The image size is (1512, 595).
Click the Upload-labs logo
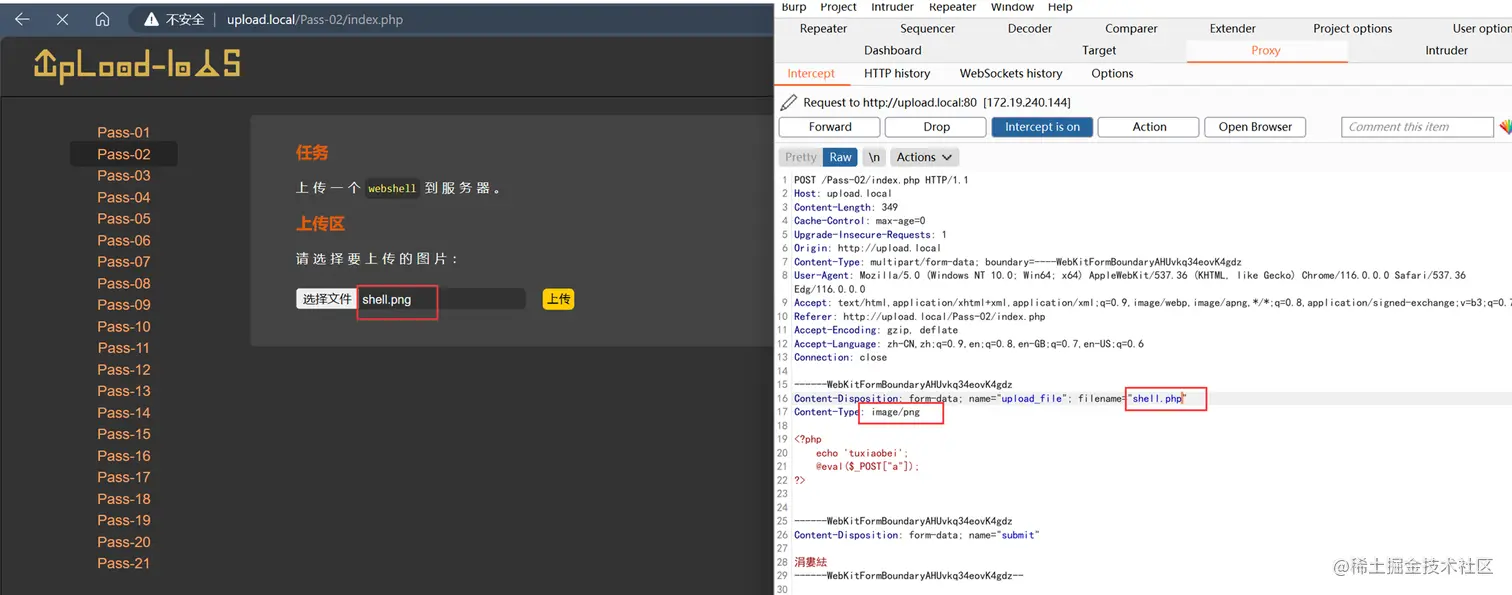pos(137,65)
